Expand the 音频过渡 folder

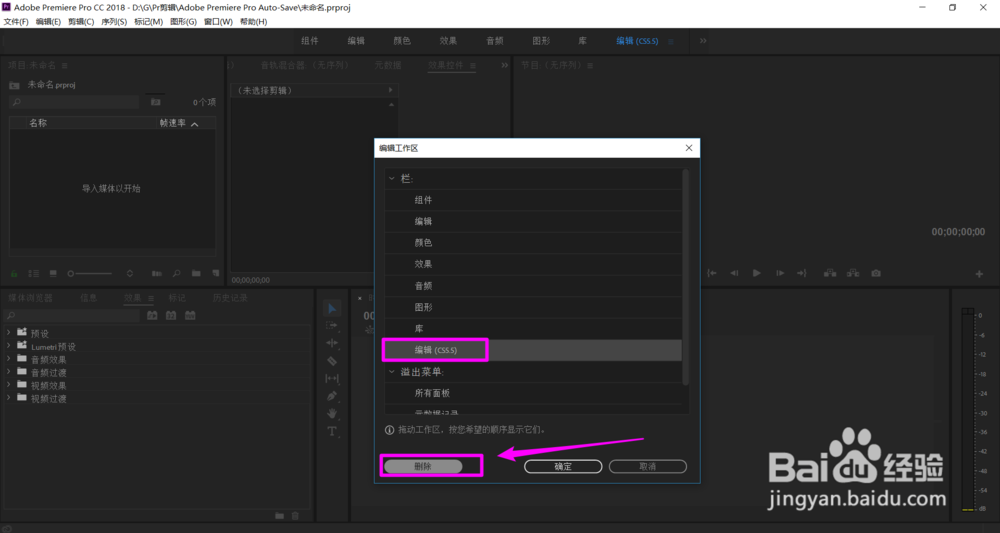pyautogui.click(x=9, y=372)
